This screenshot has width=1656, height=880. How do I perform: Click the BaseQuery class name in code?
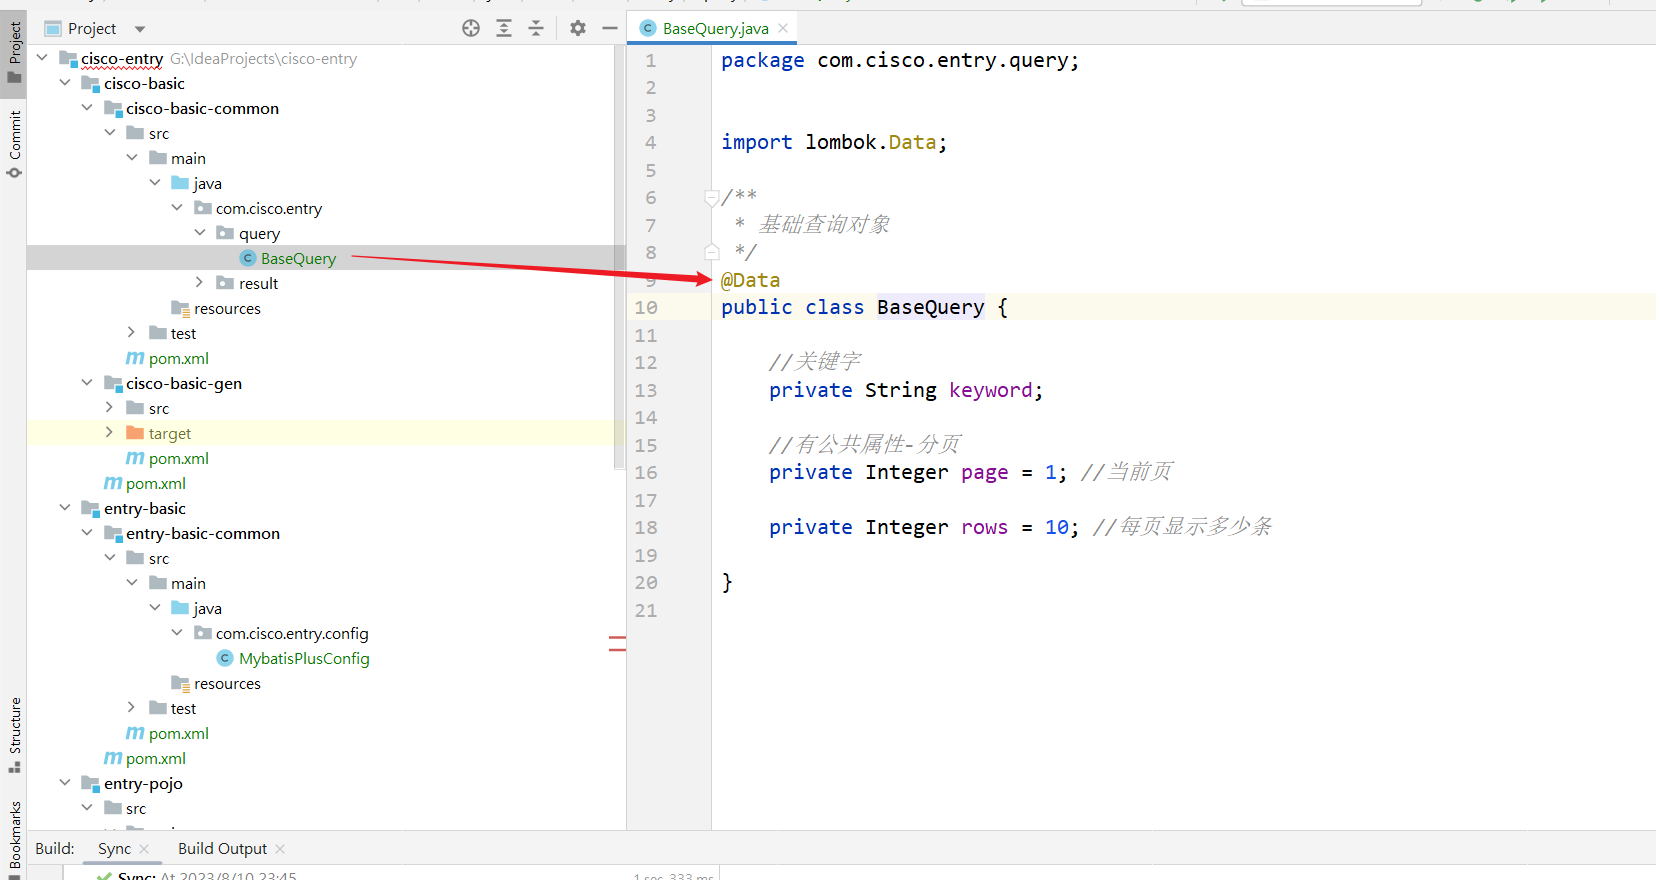click(x=930, y=307)
